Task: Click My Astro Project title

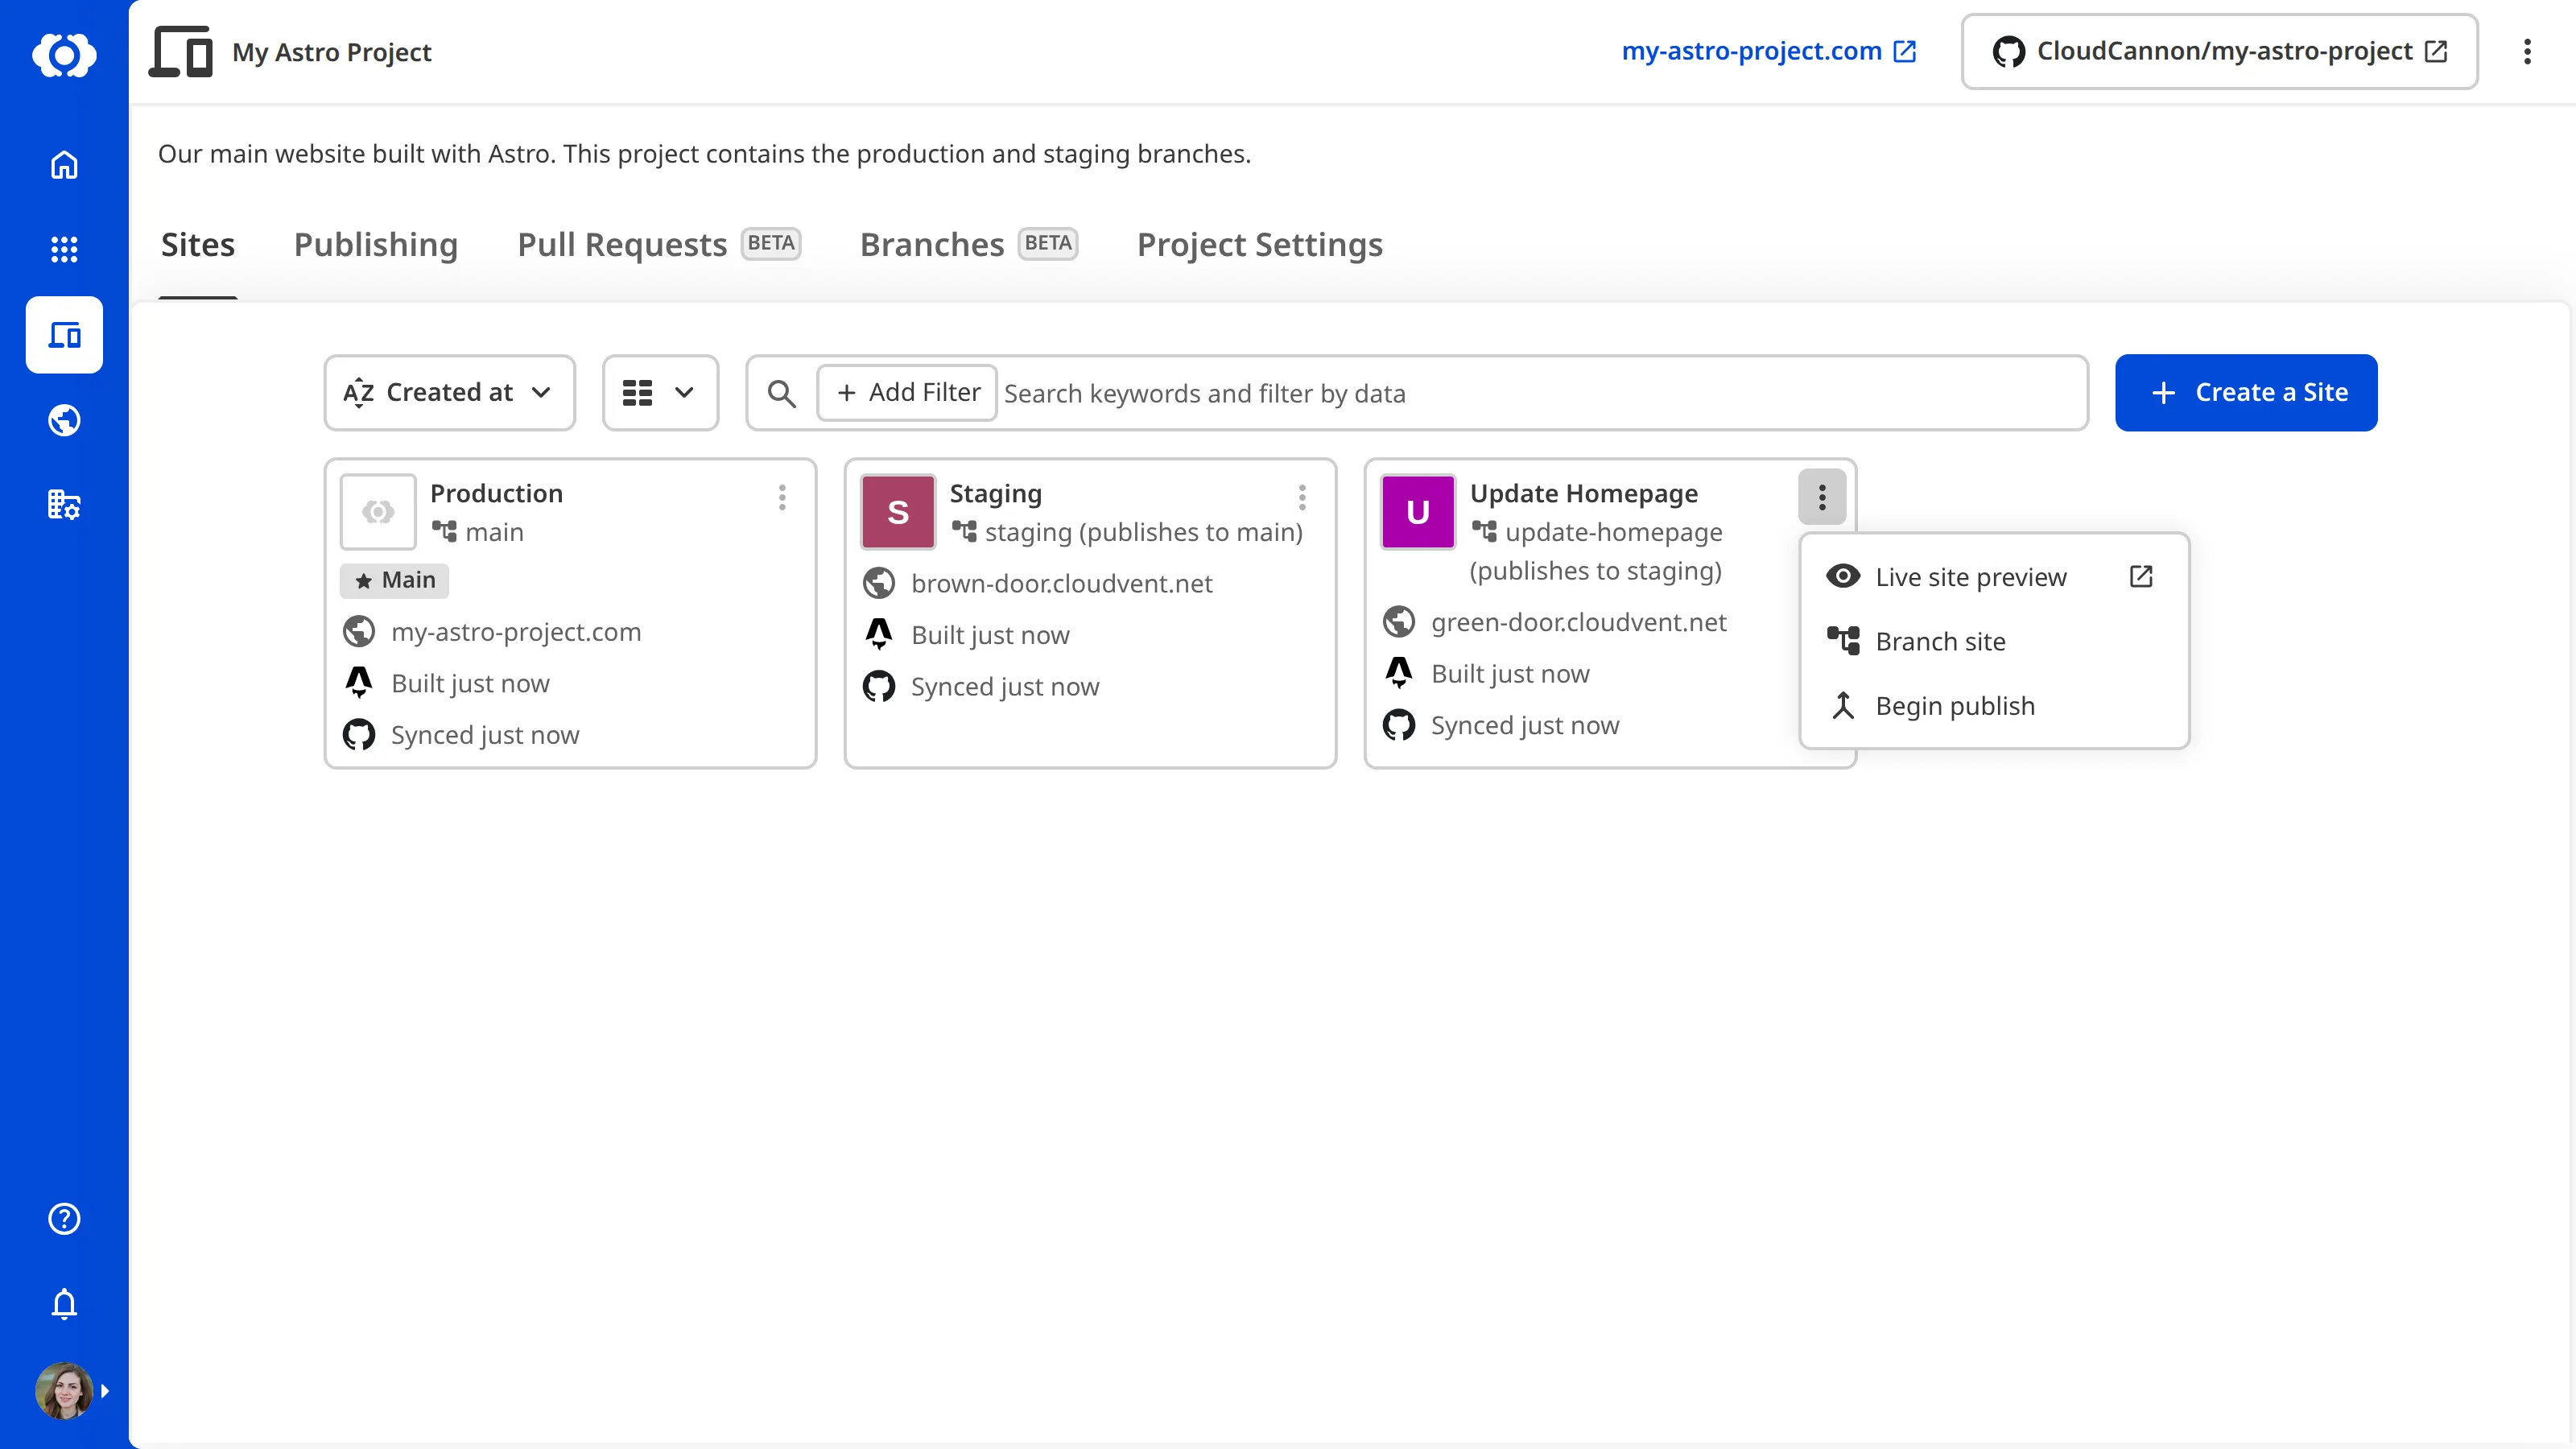Action: pyautogui.click(x=332, y=52)
